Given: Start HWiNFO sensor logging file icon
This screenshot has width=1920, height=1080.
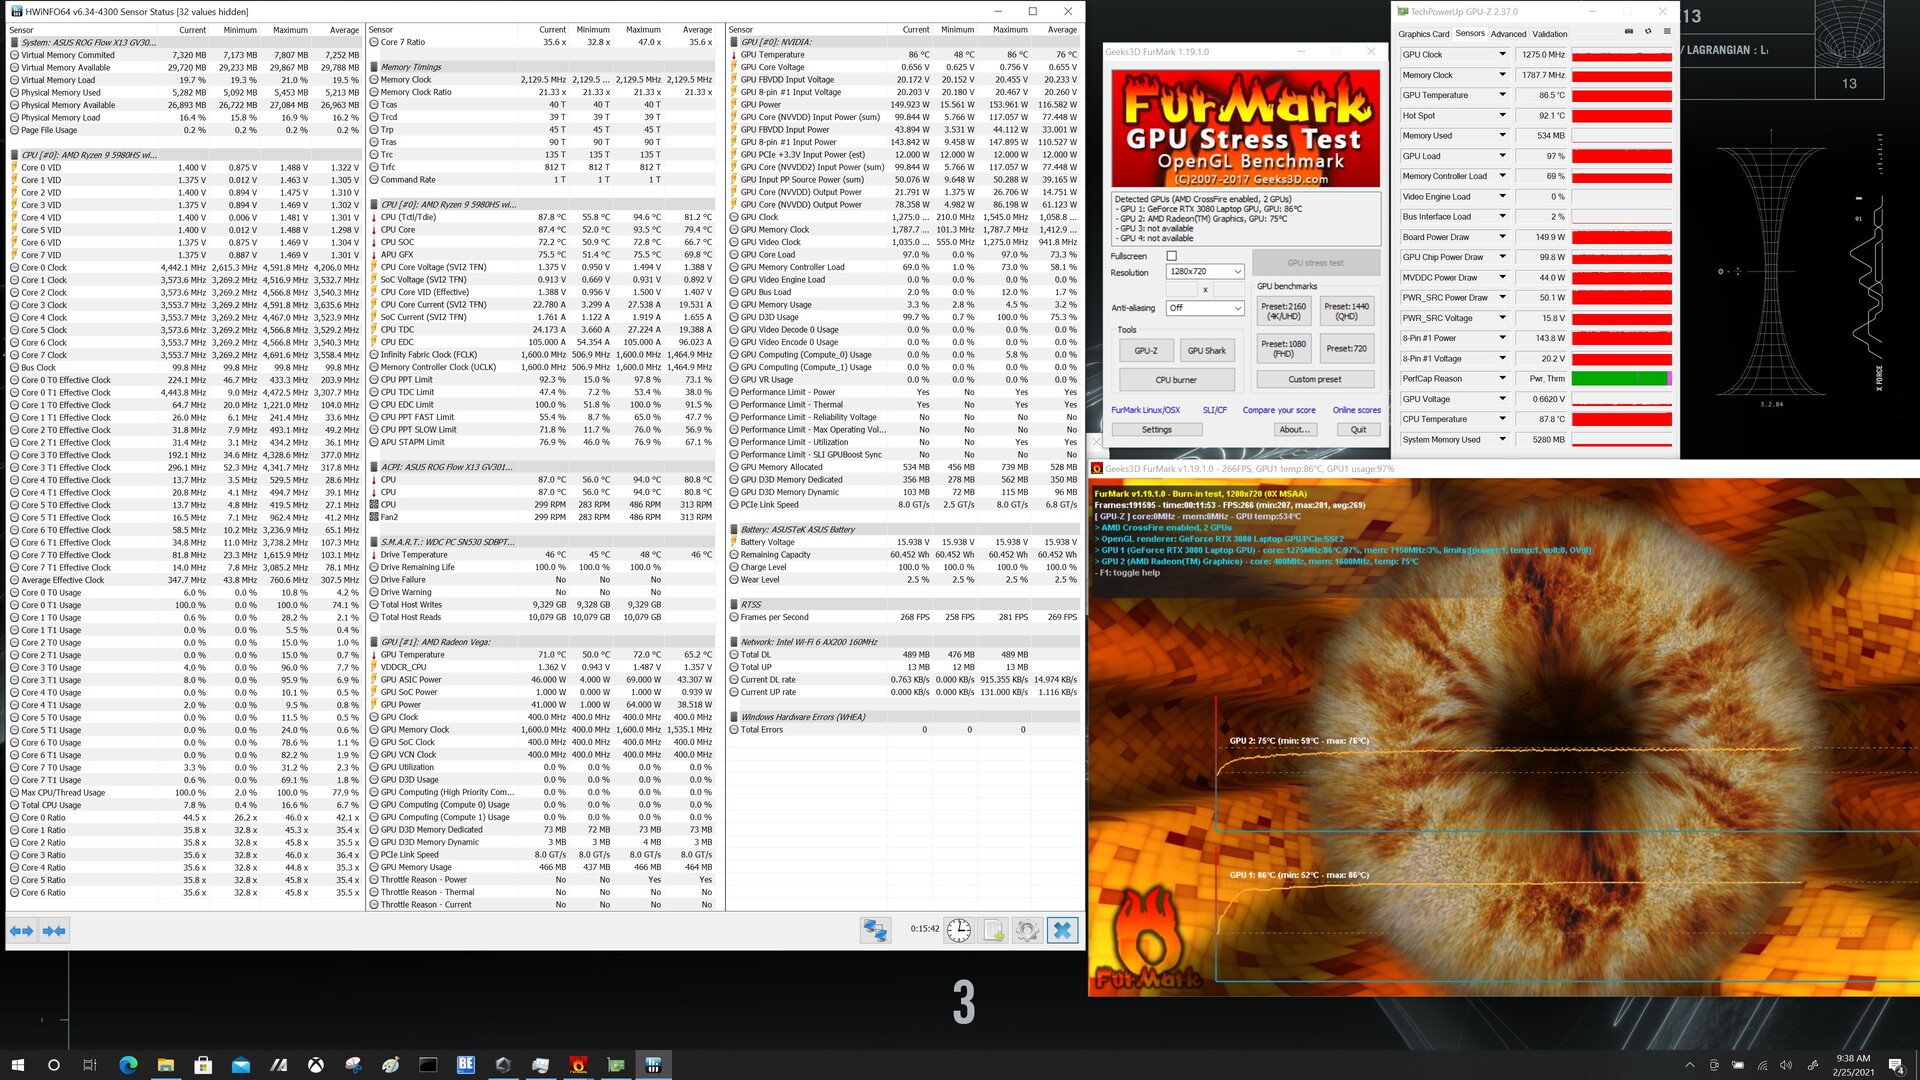Looking at the screenshot, I should click(993, 930).
